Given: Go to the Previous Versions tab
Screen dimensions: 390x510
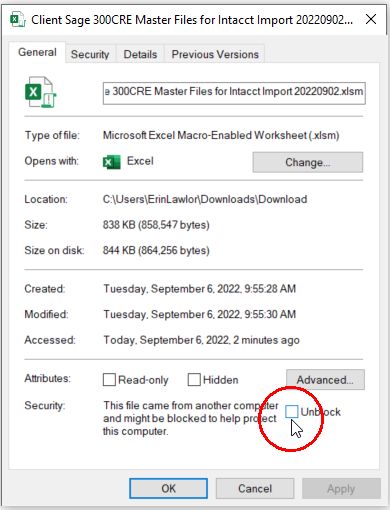Looking at the screenshot, I should click(x=215, y=54).
